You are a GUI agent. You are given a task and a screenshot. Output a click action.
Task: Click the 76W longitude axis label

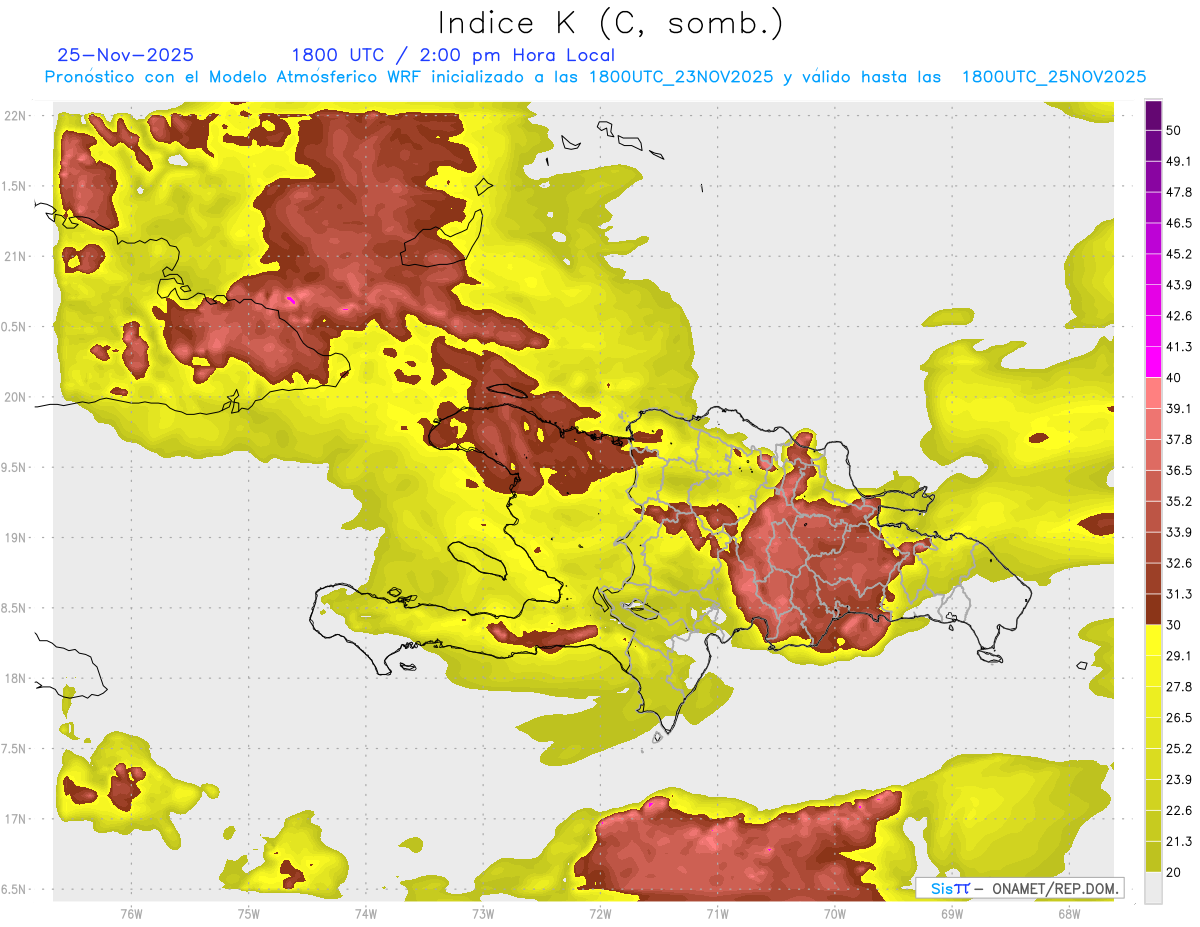coord(131,913)
